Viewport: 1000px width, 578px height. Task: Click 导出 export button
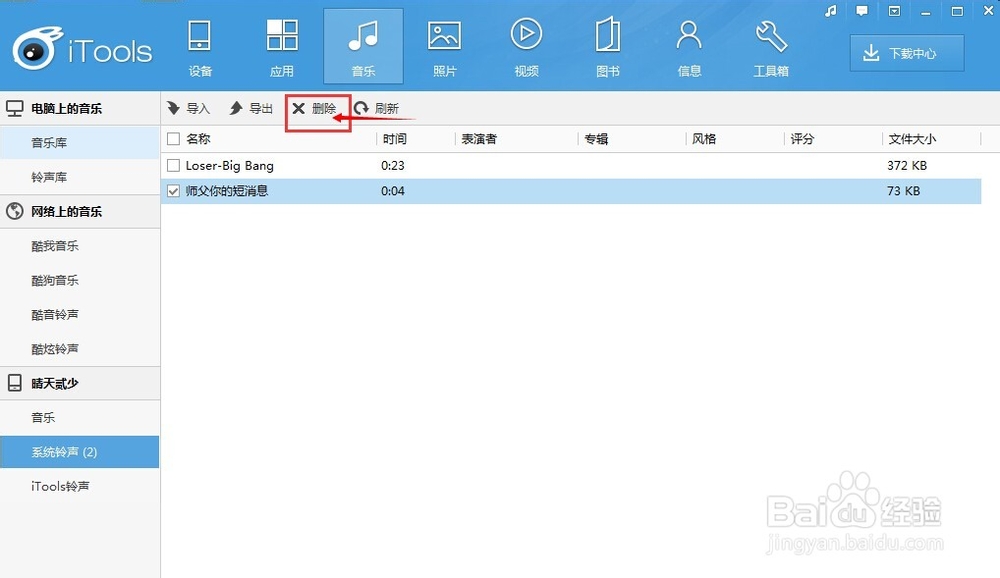[251, 108]
